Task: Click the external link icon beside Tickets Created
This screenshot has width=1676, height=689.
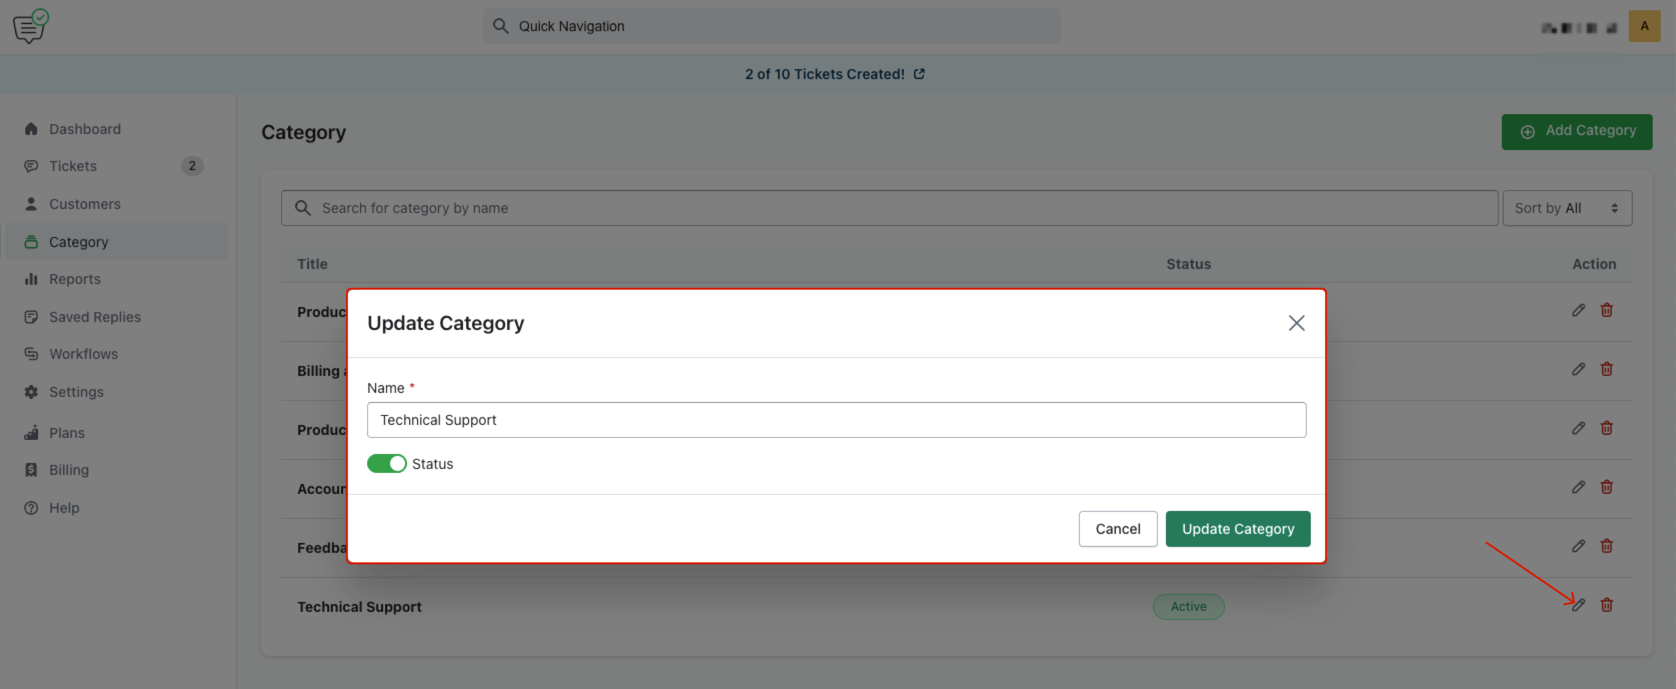Action: tap(919, 74)
